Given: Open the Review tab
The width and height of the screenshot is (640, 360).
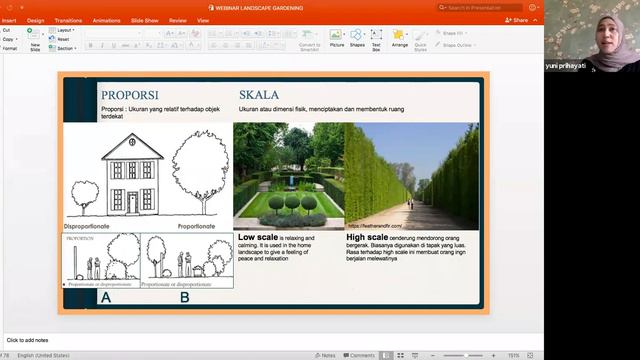Looking at the screenshot, I should point(178,20).
